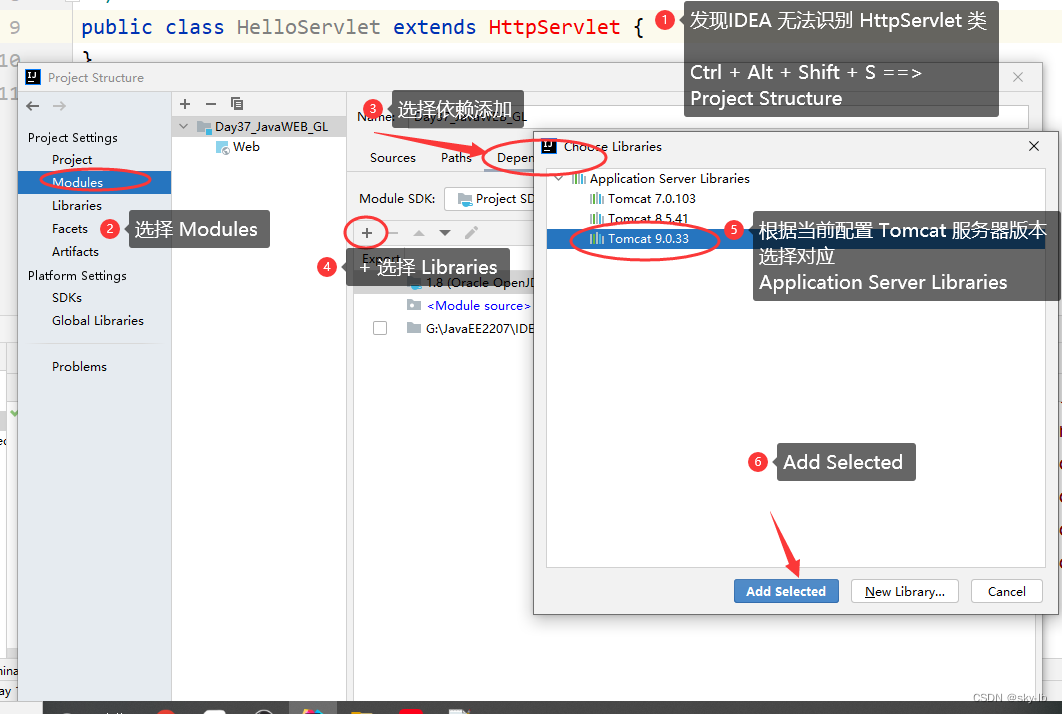Click the HelloServlet class name in the editor
The image size is (1062, 714).
click(x=308, y=27)
